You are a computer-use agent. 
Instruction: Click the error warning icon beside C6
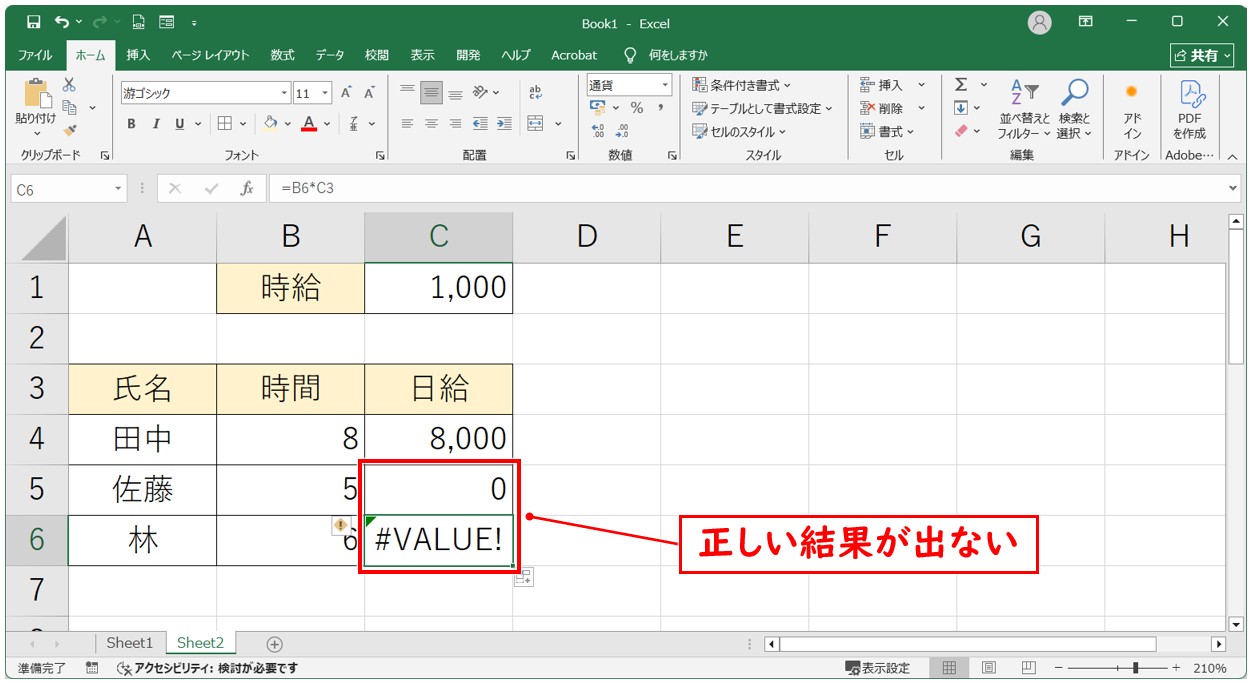[340, 524]
